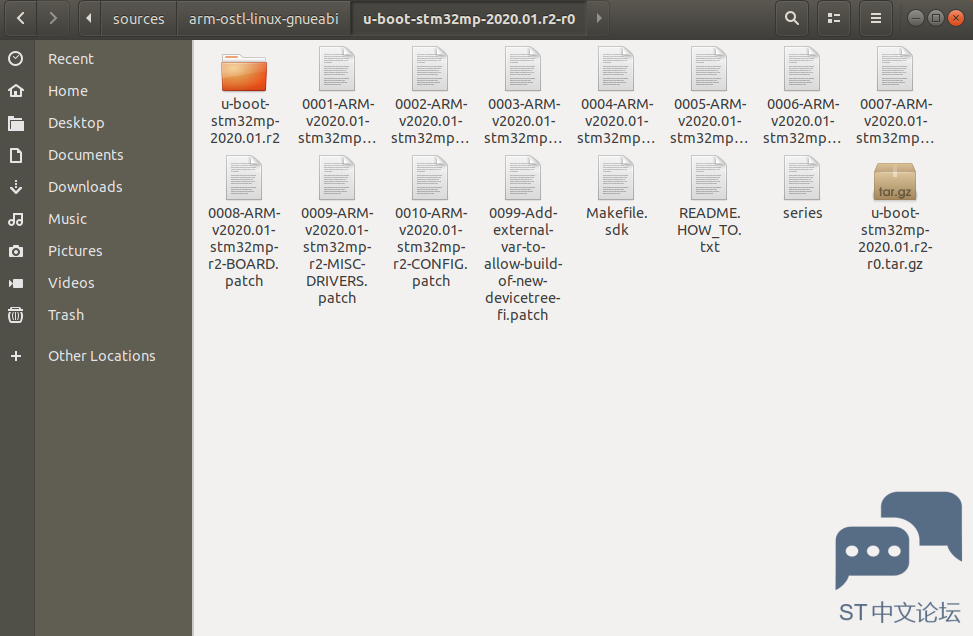Click the left path-scroll arrow before 'sources'
The width and height of the screenshot is (973, 636).
[89, 19]
